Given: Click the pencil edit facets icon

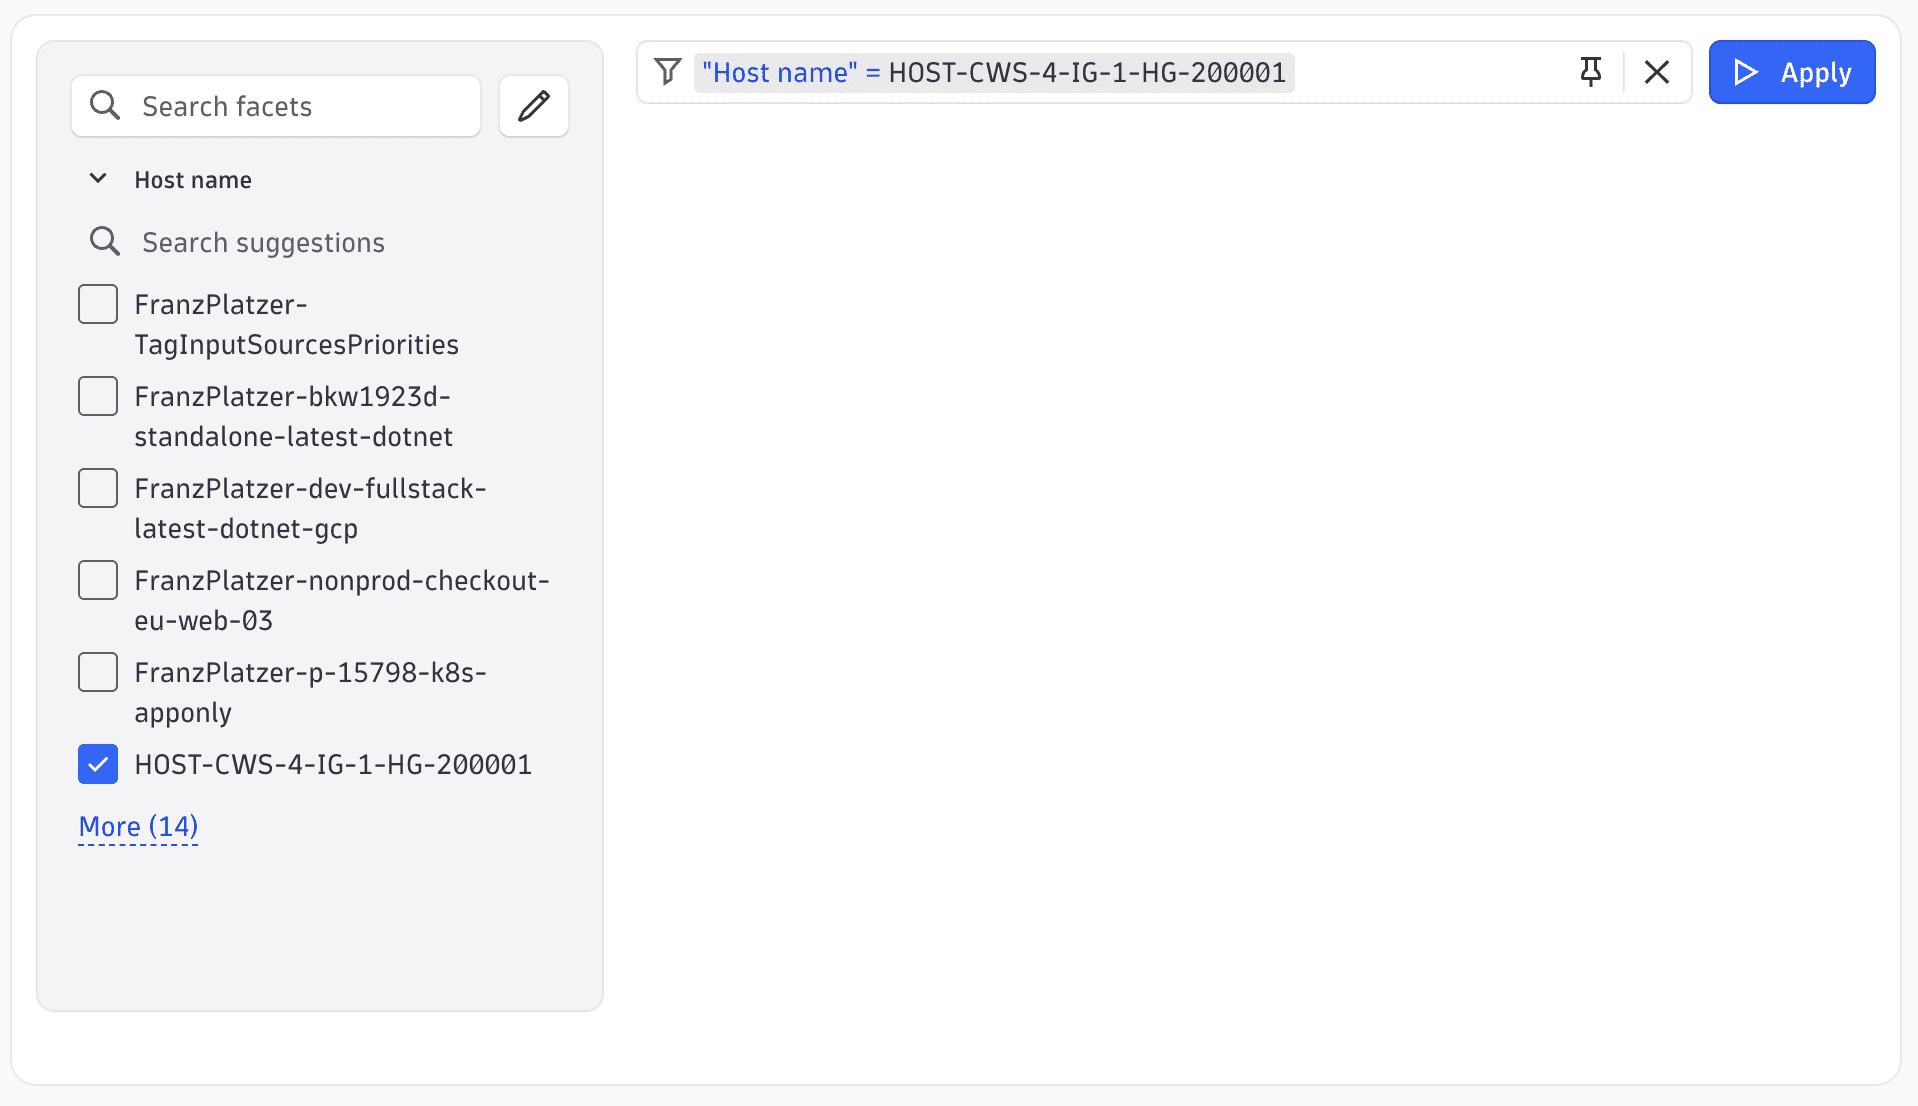Looking at the screenshot, I should pos(534,106).
